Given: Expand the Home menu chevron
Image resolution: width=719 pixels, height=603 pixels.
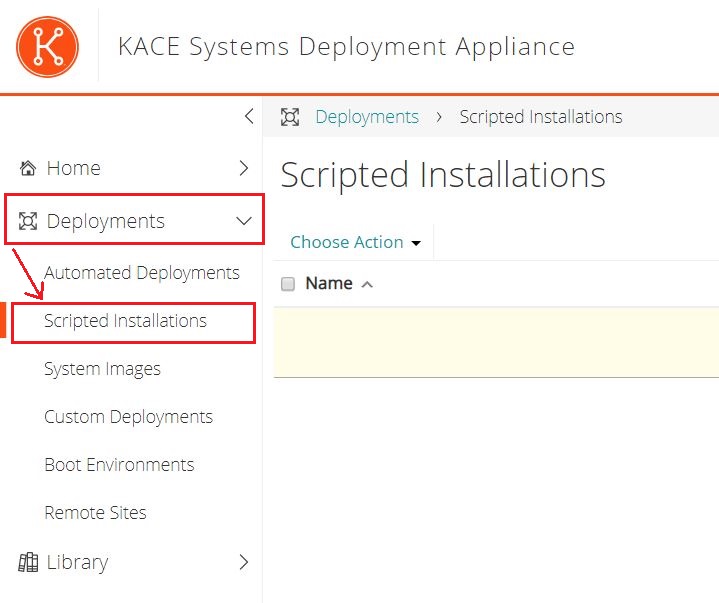Looking at the screenshot, I should (x=244, y=168).
